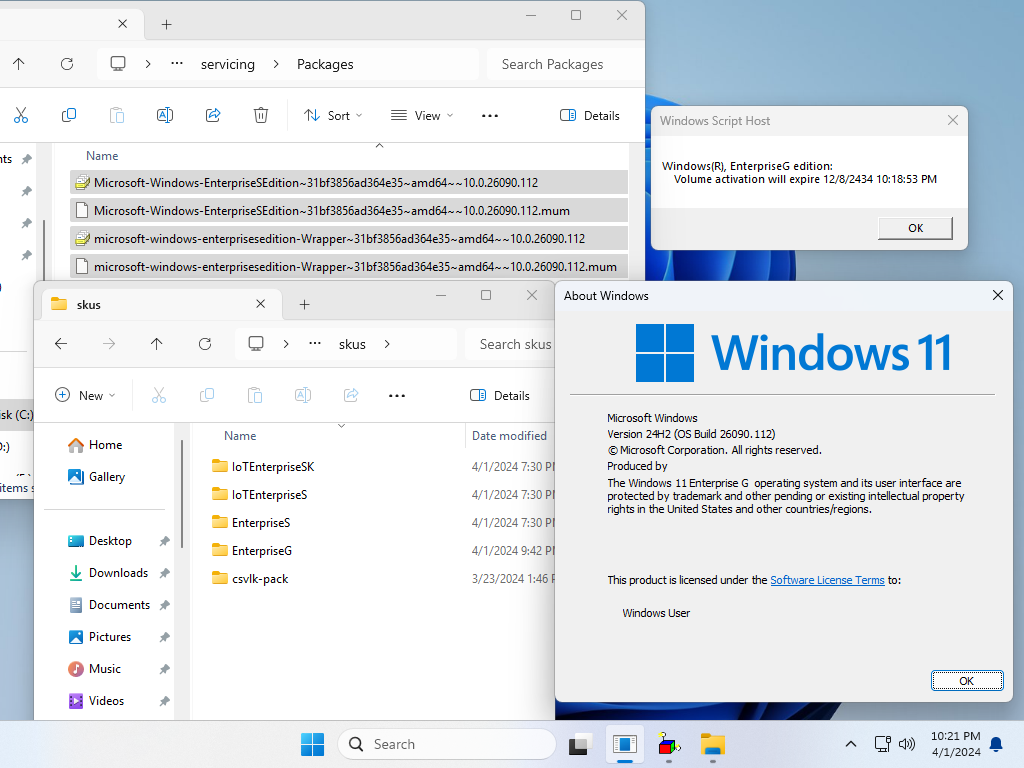Click Name column header in skus window

coord(240,436)
